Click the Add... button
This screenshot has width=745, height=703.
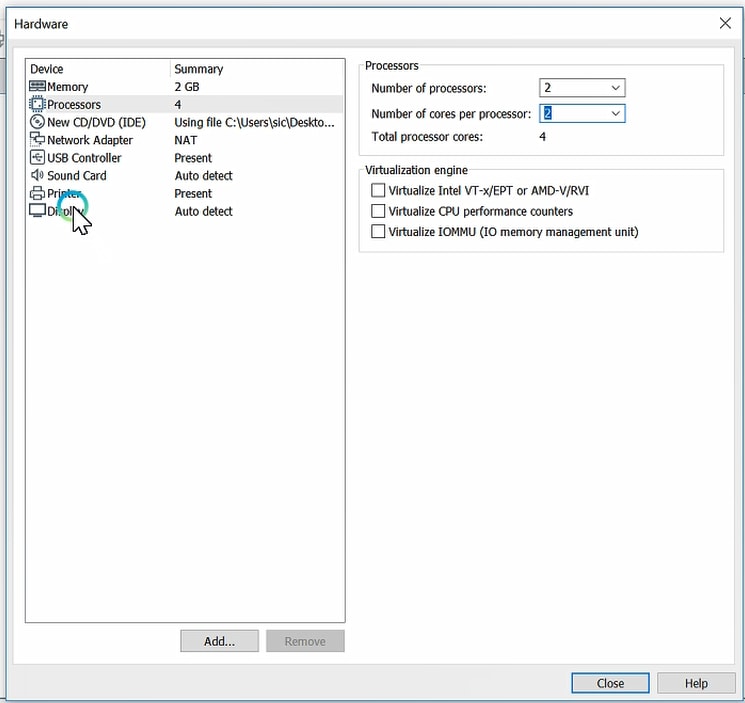tap(219, 642)
